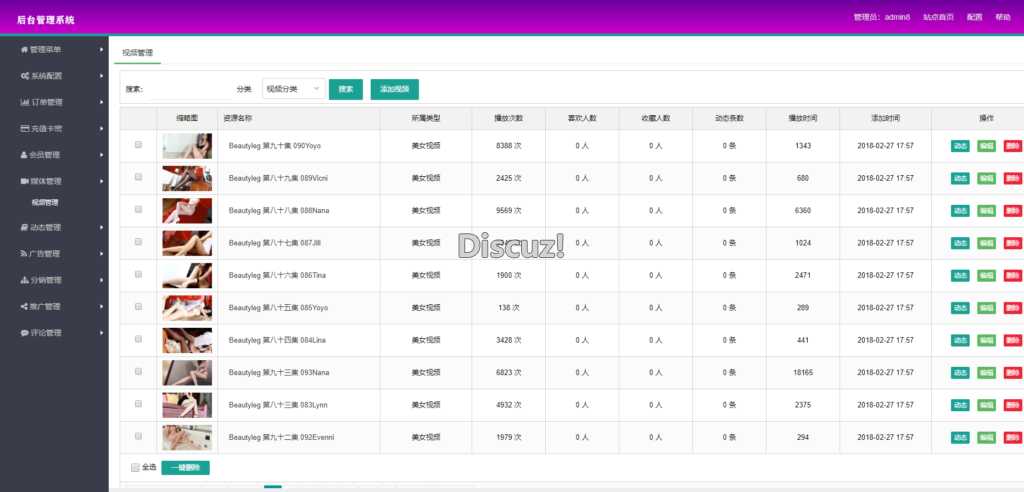Click the 删除 button in the 092Evenni row

tap(1012, 437)
